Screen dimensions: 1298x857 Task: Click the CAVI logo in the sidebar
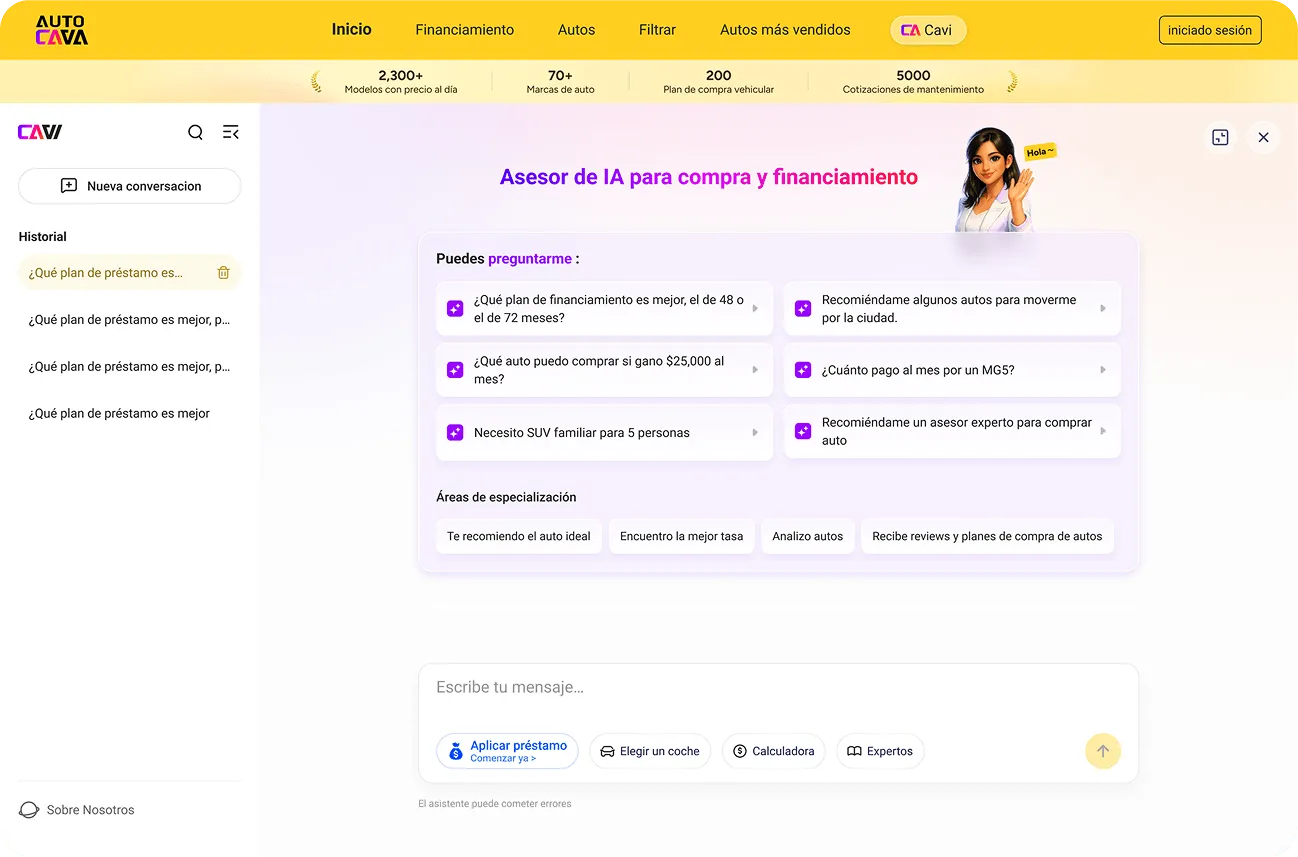40,132
